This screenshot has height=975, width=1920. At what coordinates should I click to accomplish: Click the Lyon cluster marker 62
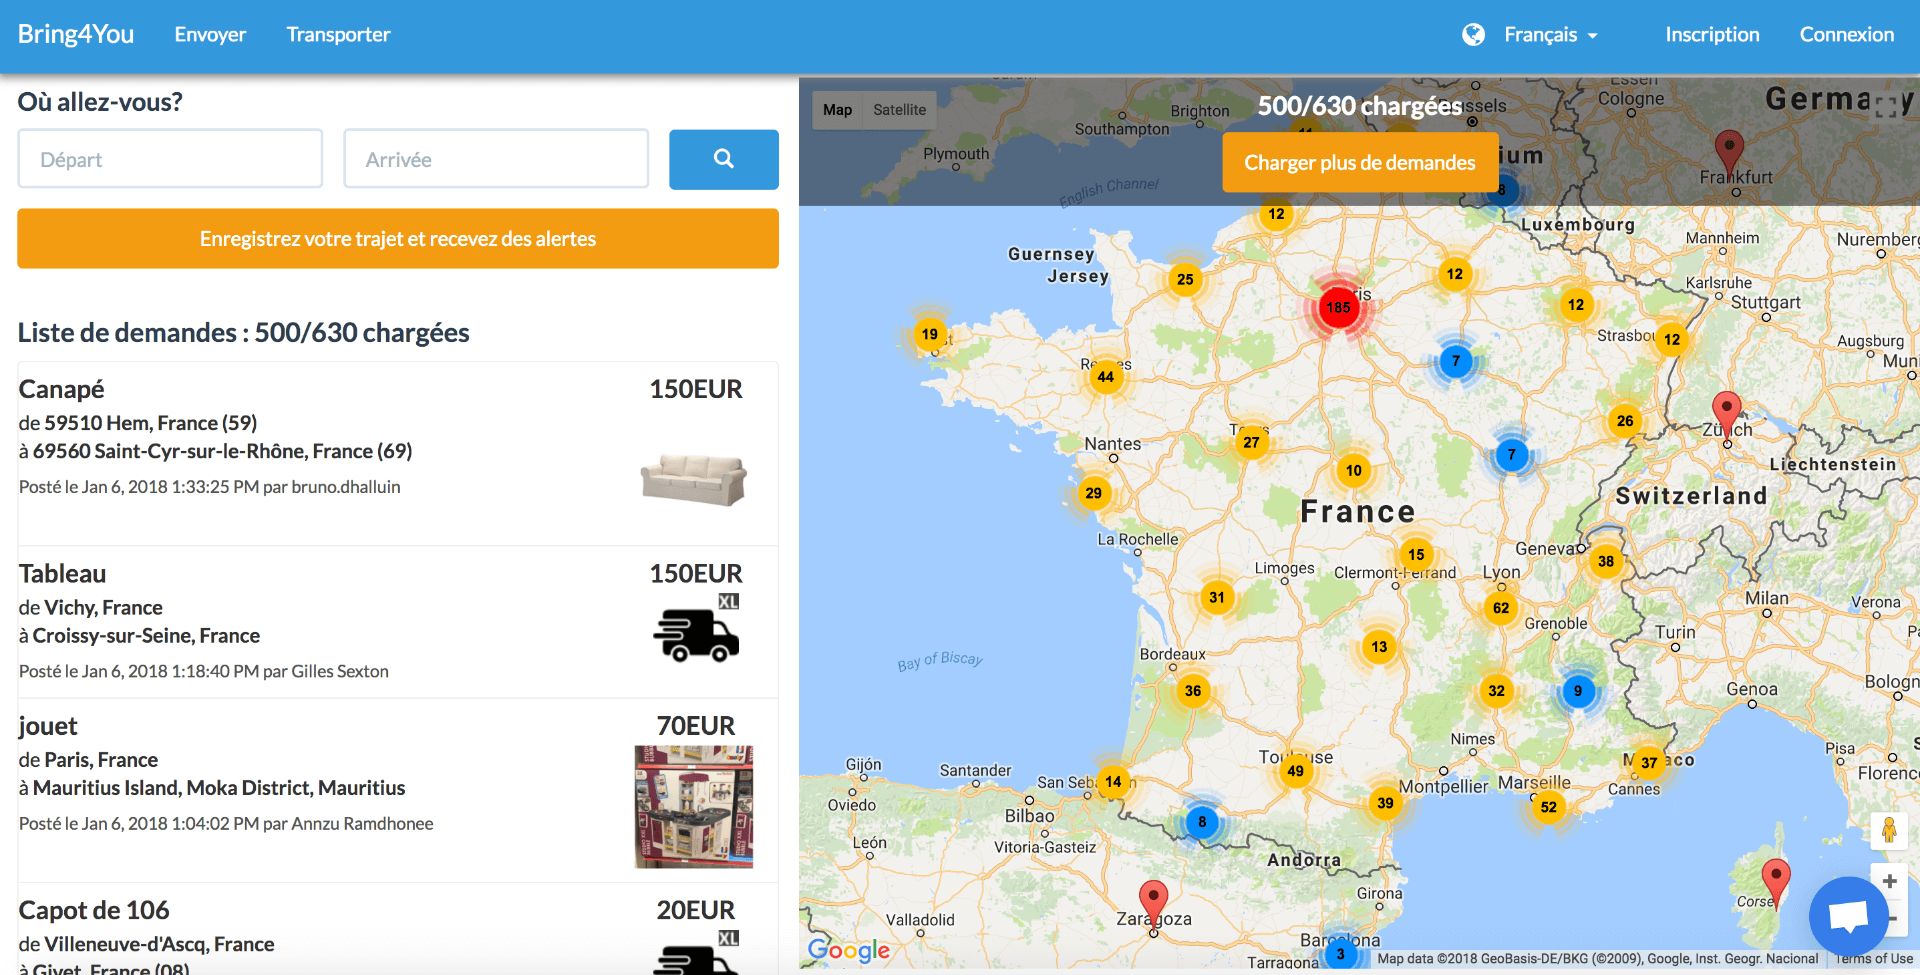click(x=1500, y=608)
